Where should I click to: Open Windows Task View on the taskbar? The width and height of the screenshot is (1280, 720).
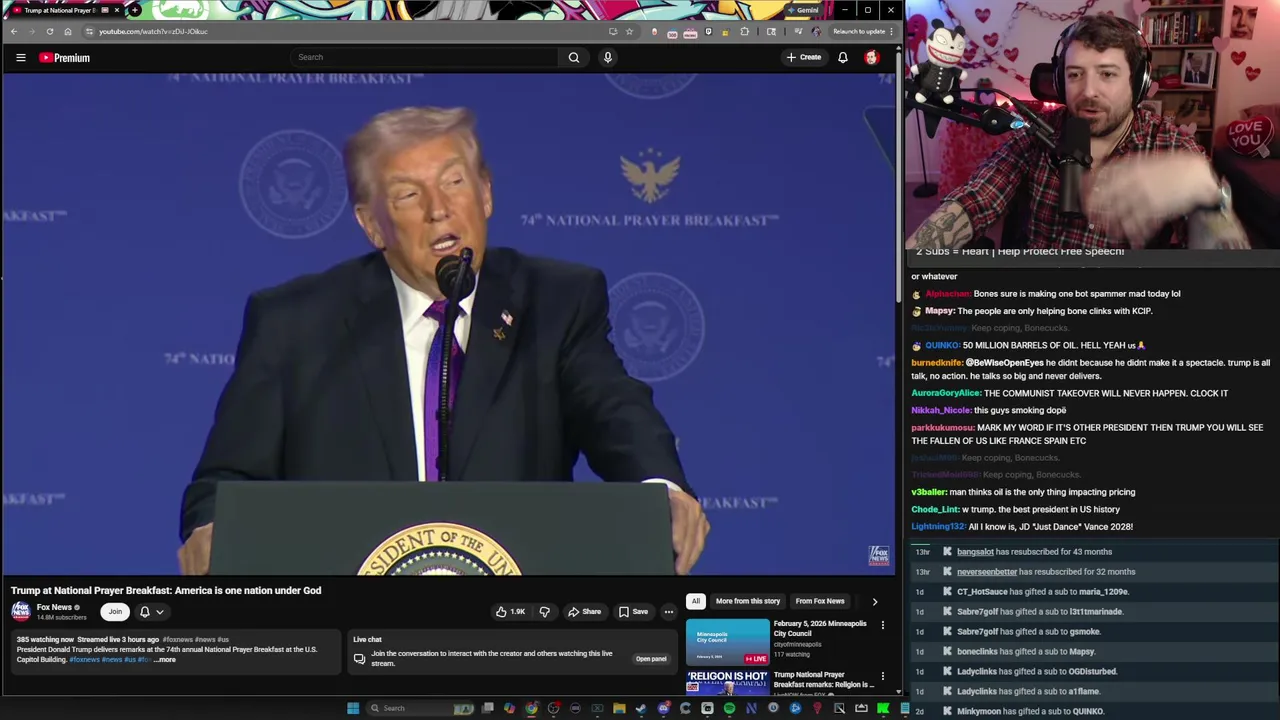487,708
